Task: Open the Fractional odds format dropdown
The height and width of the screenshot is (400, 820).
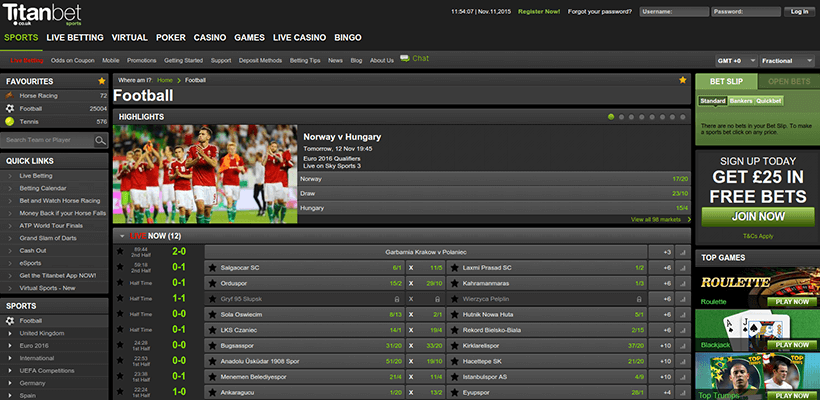Action: pos(787,61)
